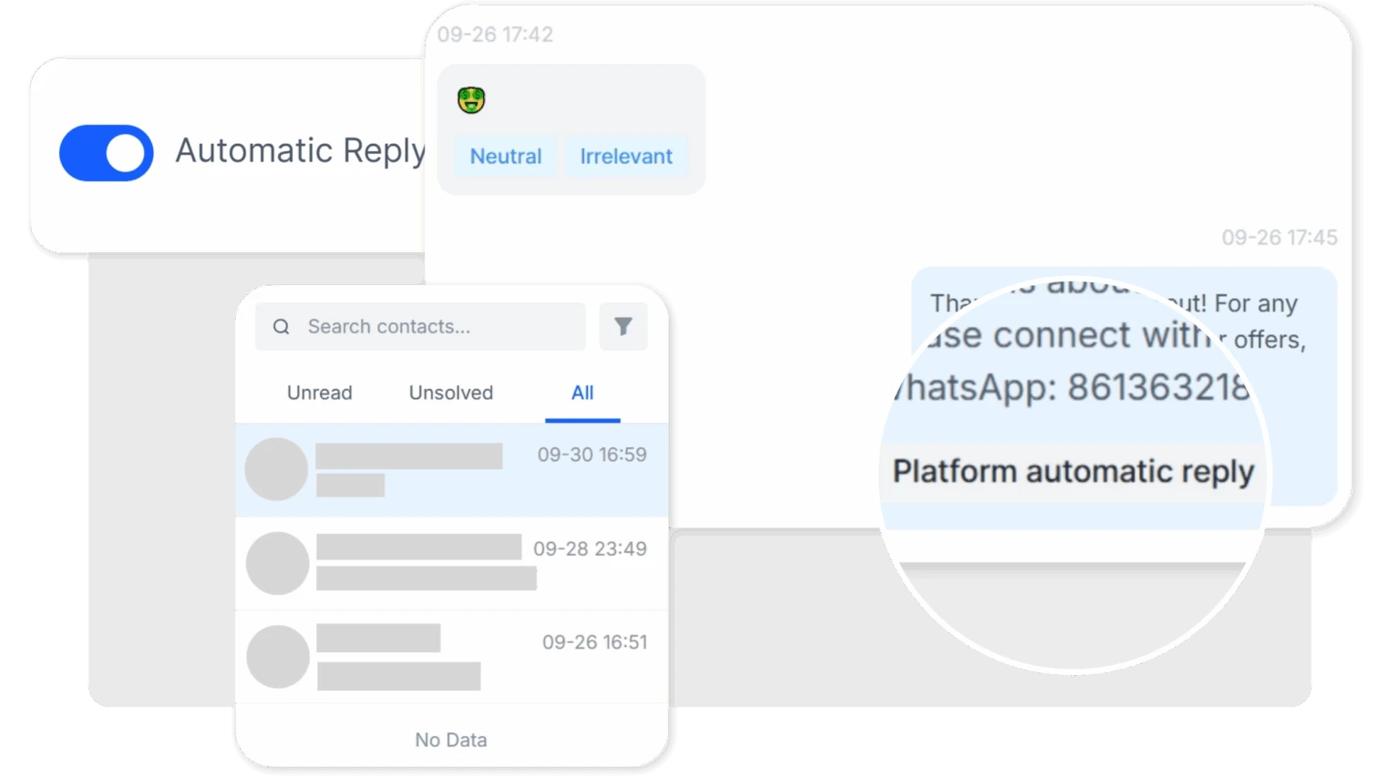Select the money-face emoji in message
Screen dimensions: 1400x777
pos(471,100)
